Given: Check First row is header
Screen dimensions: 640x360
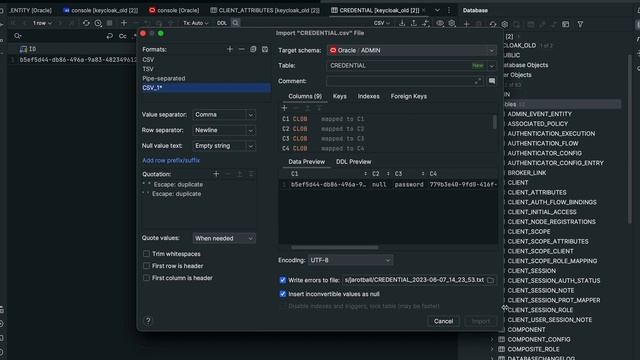Looking at the screenshot, I should pyautogui.click(x=146, y=266).
